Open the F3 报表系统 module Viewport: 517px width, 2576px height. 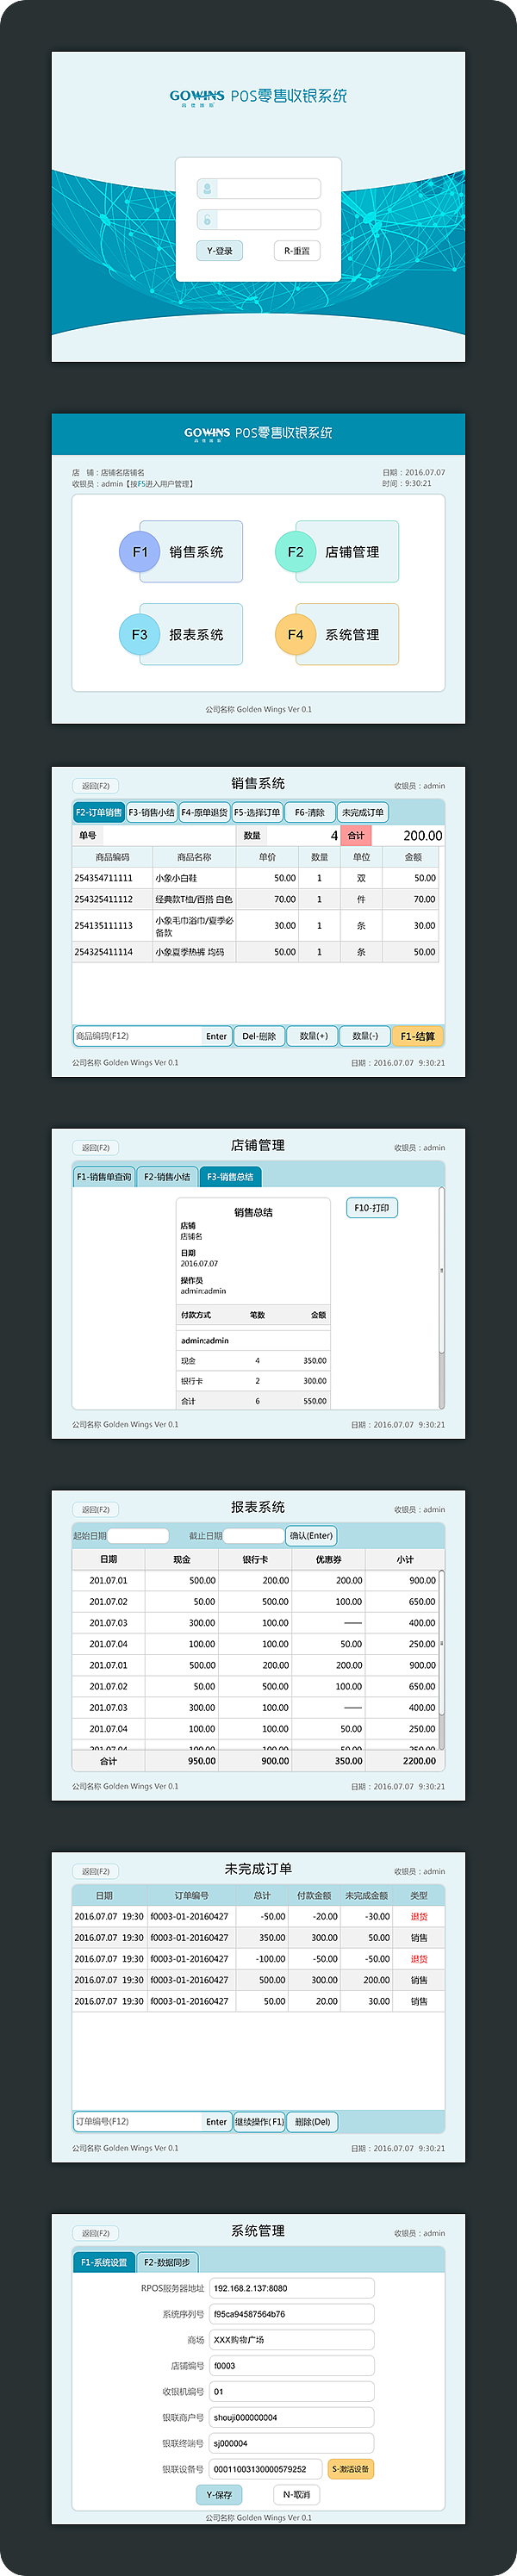pos(181,634)
